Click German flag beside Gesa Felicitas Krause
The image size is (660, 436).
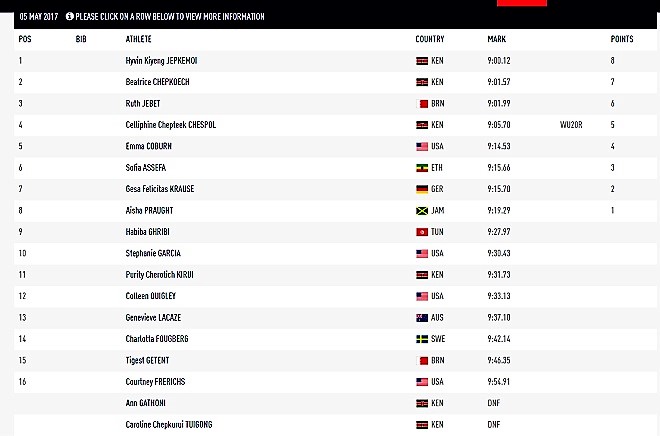421,189
